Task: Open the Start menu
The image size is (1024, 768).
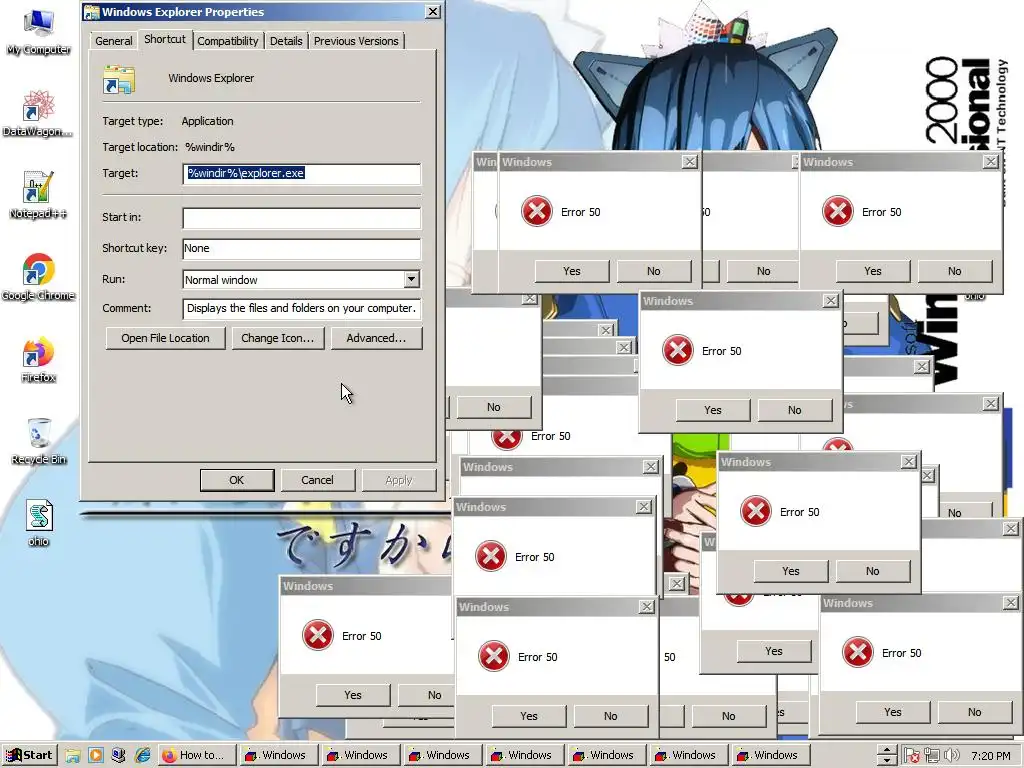Action: tap(29, 756)
